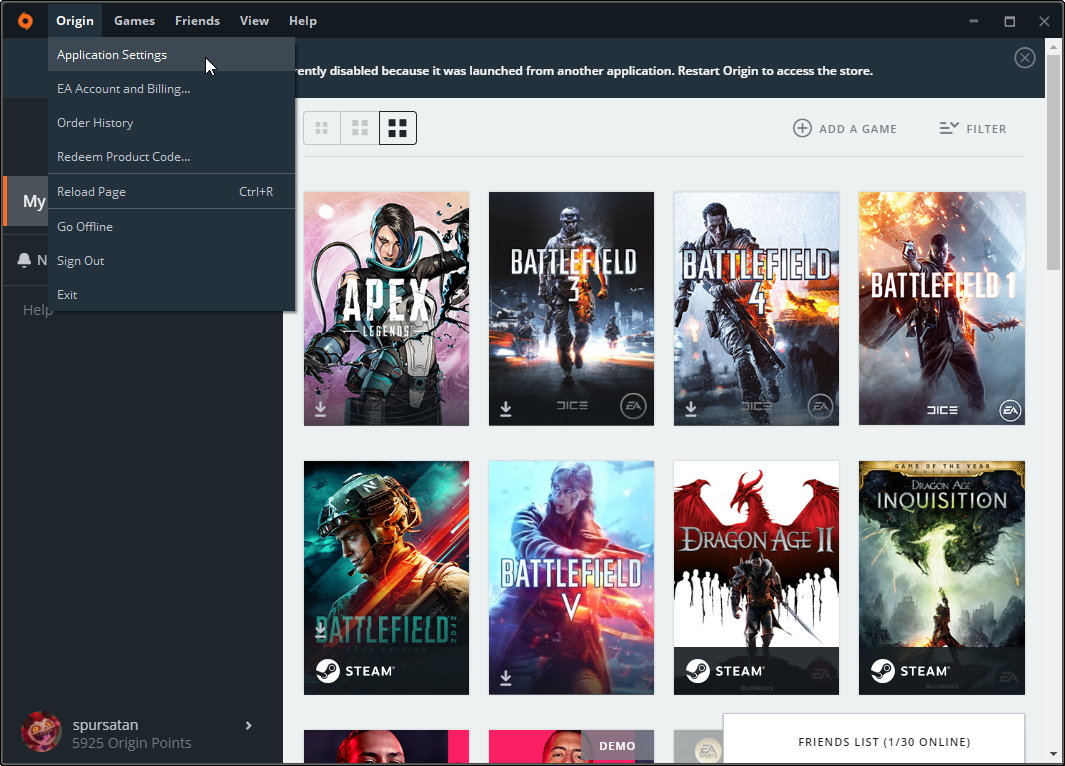Select the Battlefield V game cover
This screenshot has width=1065, height=766.
click(571, 577)
